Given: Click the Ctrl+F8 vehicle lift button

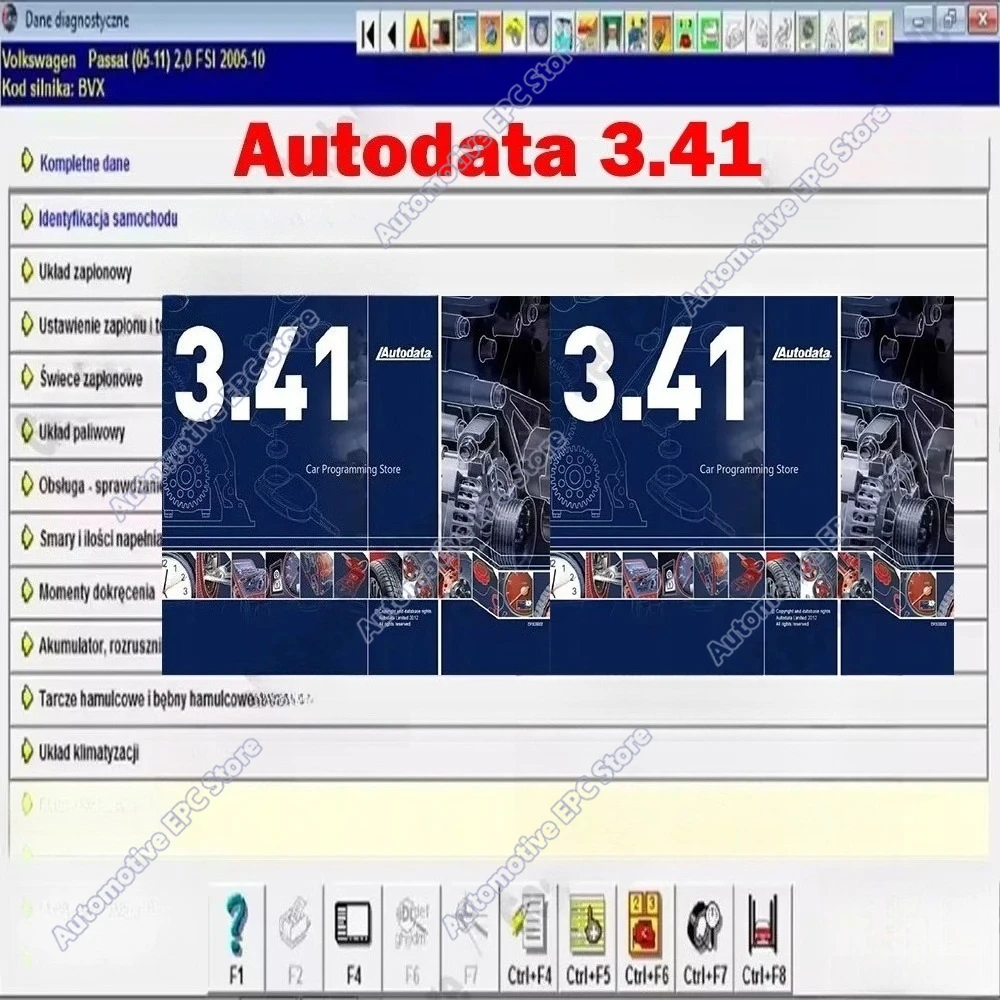Looking at the screenshot, I should [x=763, y=939].
